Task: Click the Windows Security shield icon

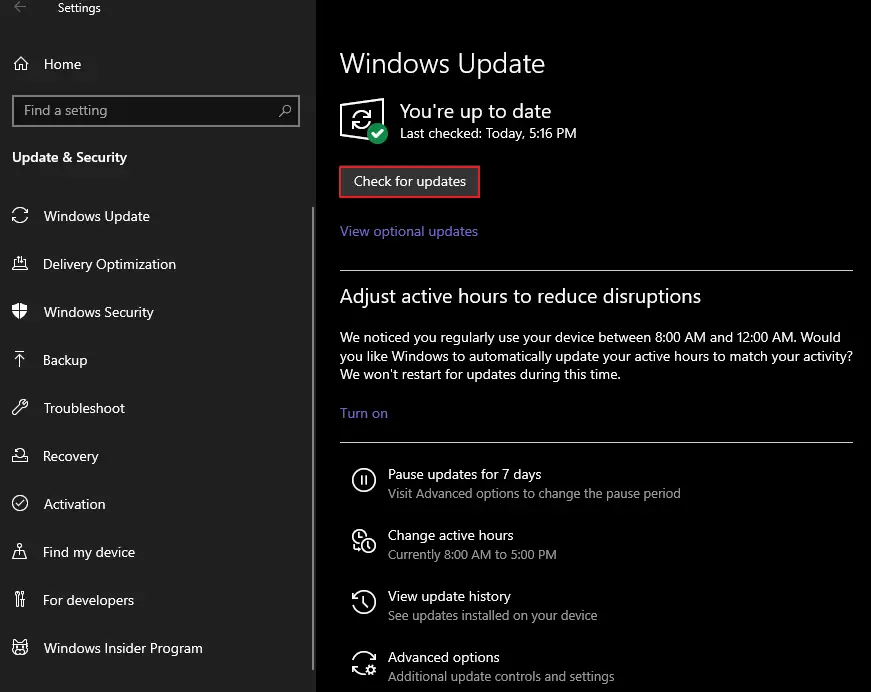Action: click(x=20, y=311)
